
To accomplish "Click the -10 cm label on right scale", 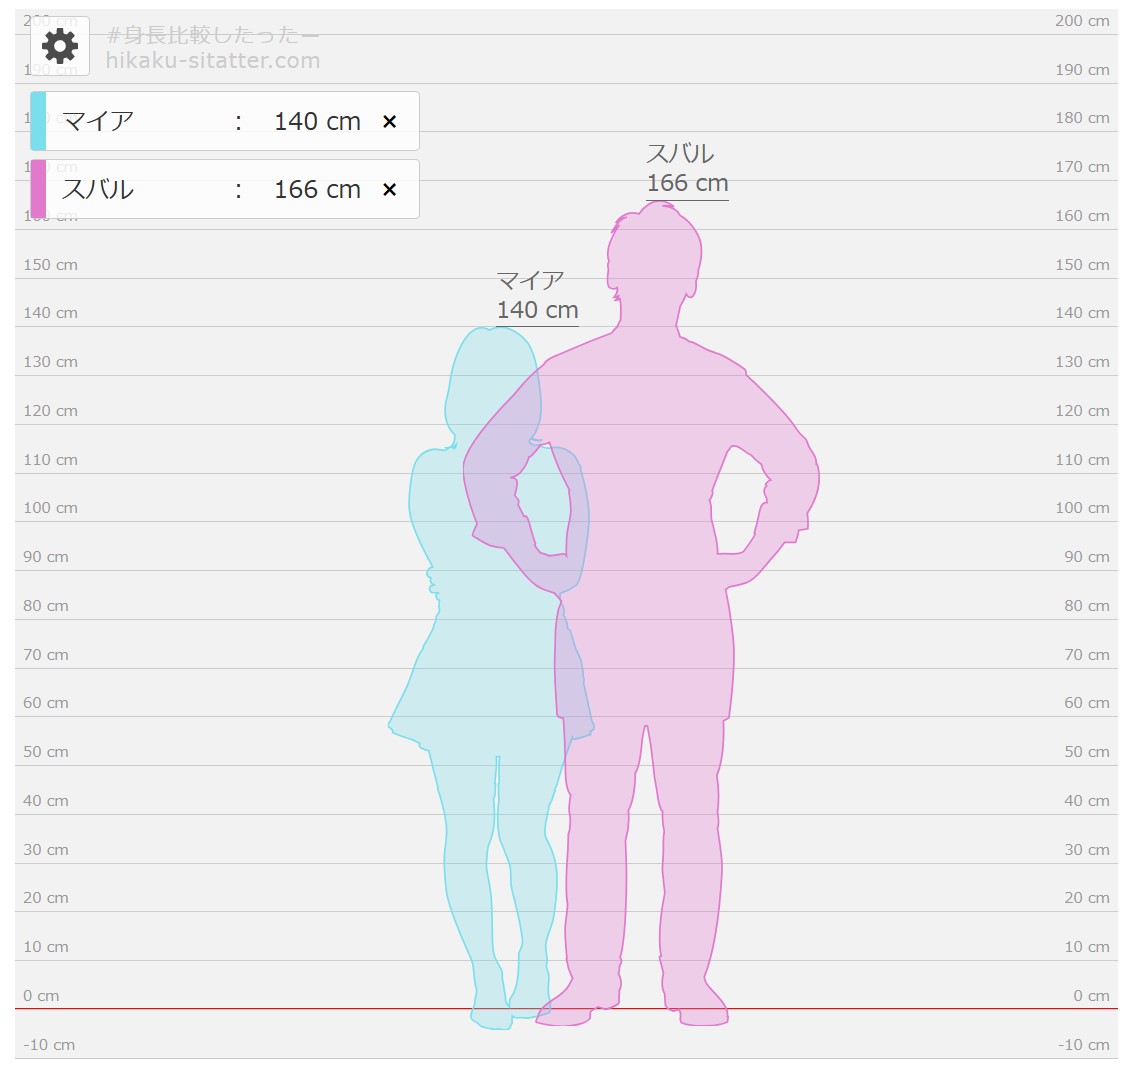I will point(1083,1045).
